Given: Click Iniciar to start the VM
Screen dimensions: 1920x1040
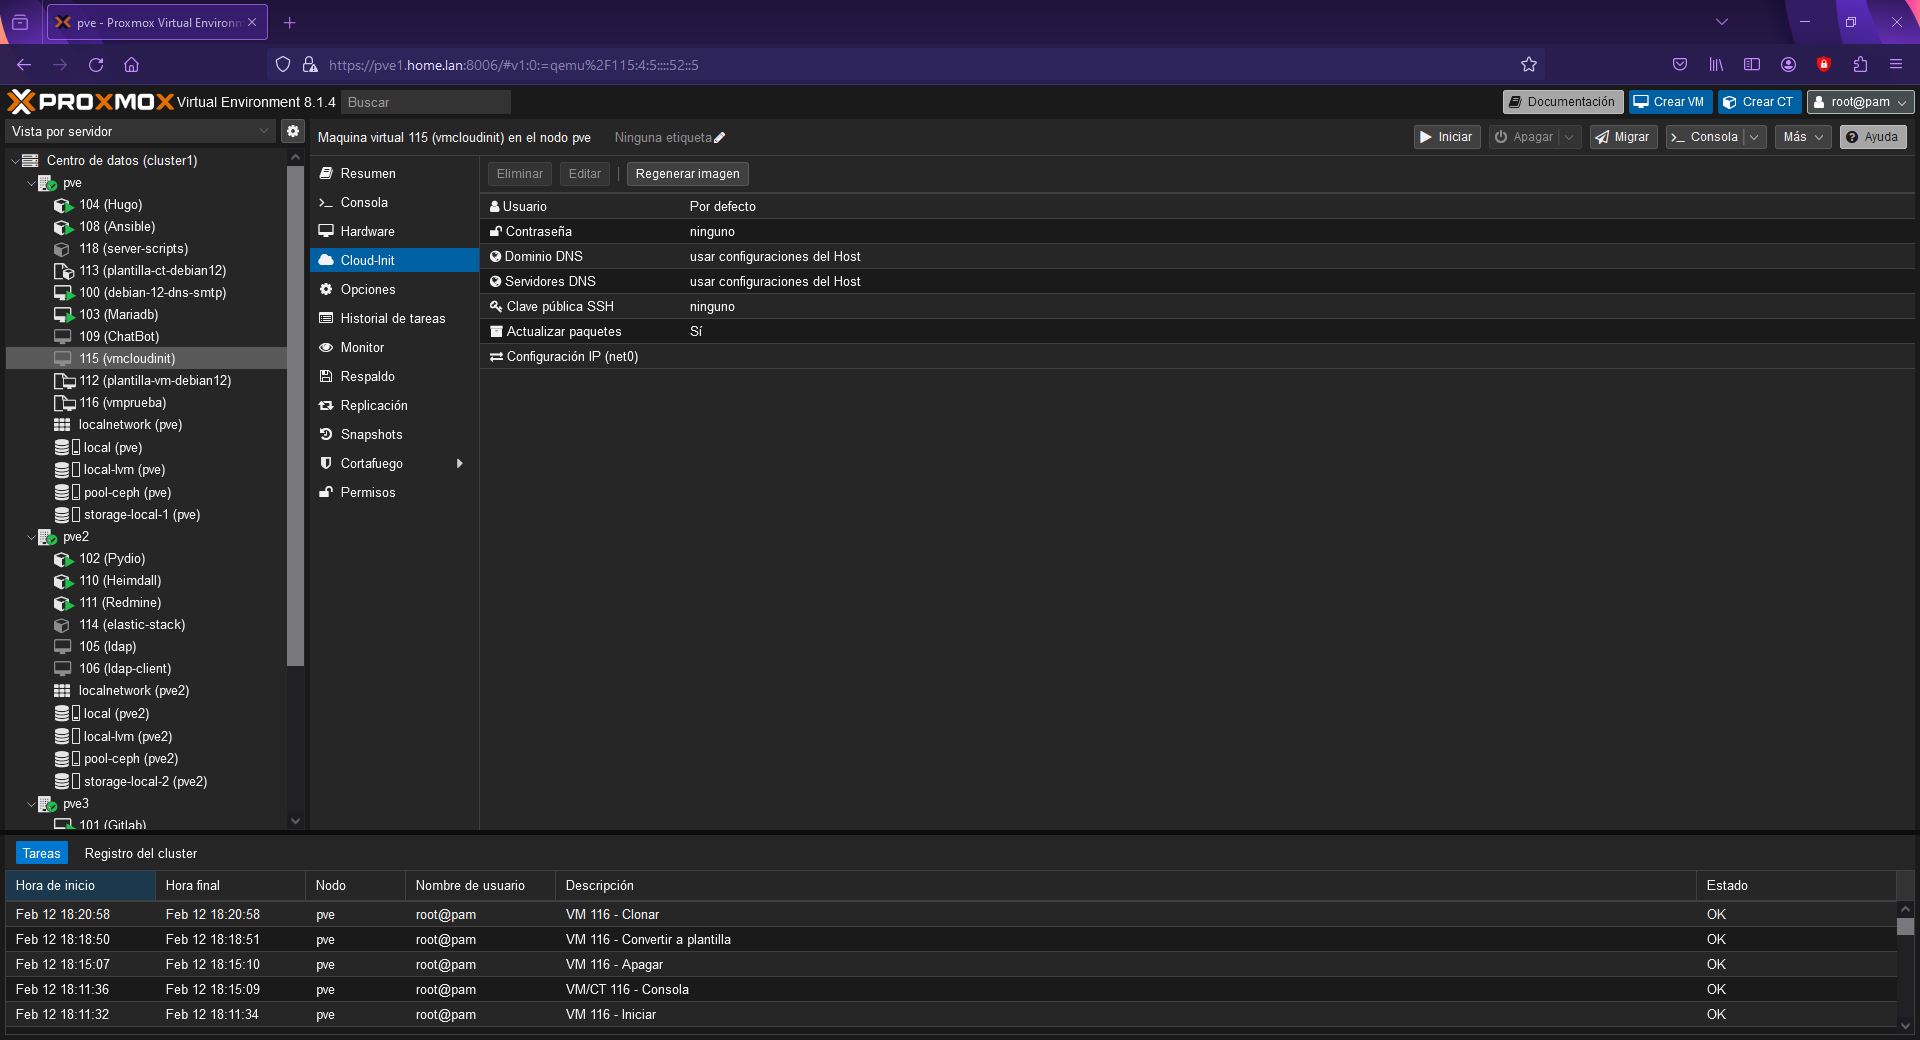Looking at the screenshot, I should tap(1446, 137).
